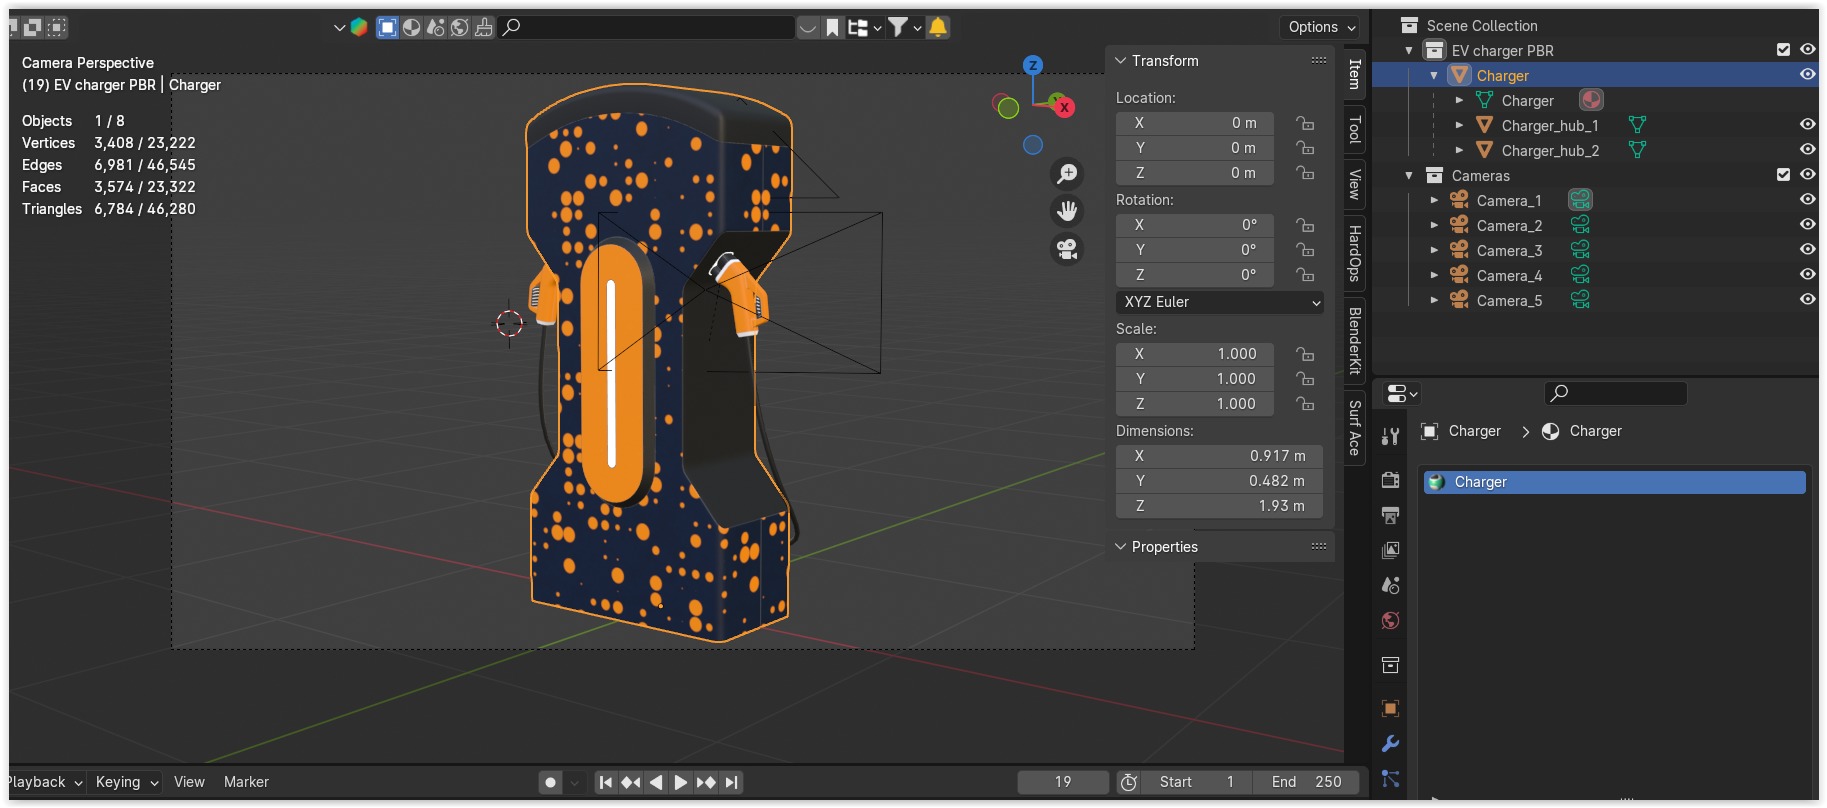Jump to the first frame

point(605,782)
